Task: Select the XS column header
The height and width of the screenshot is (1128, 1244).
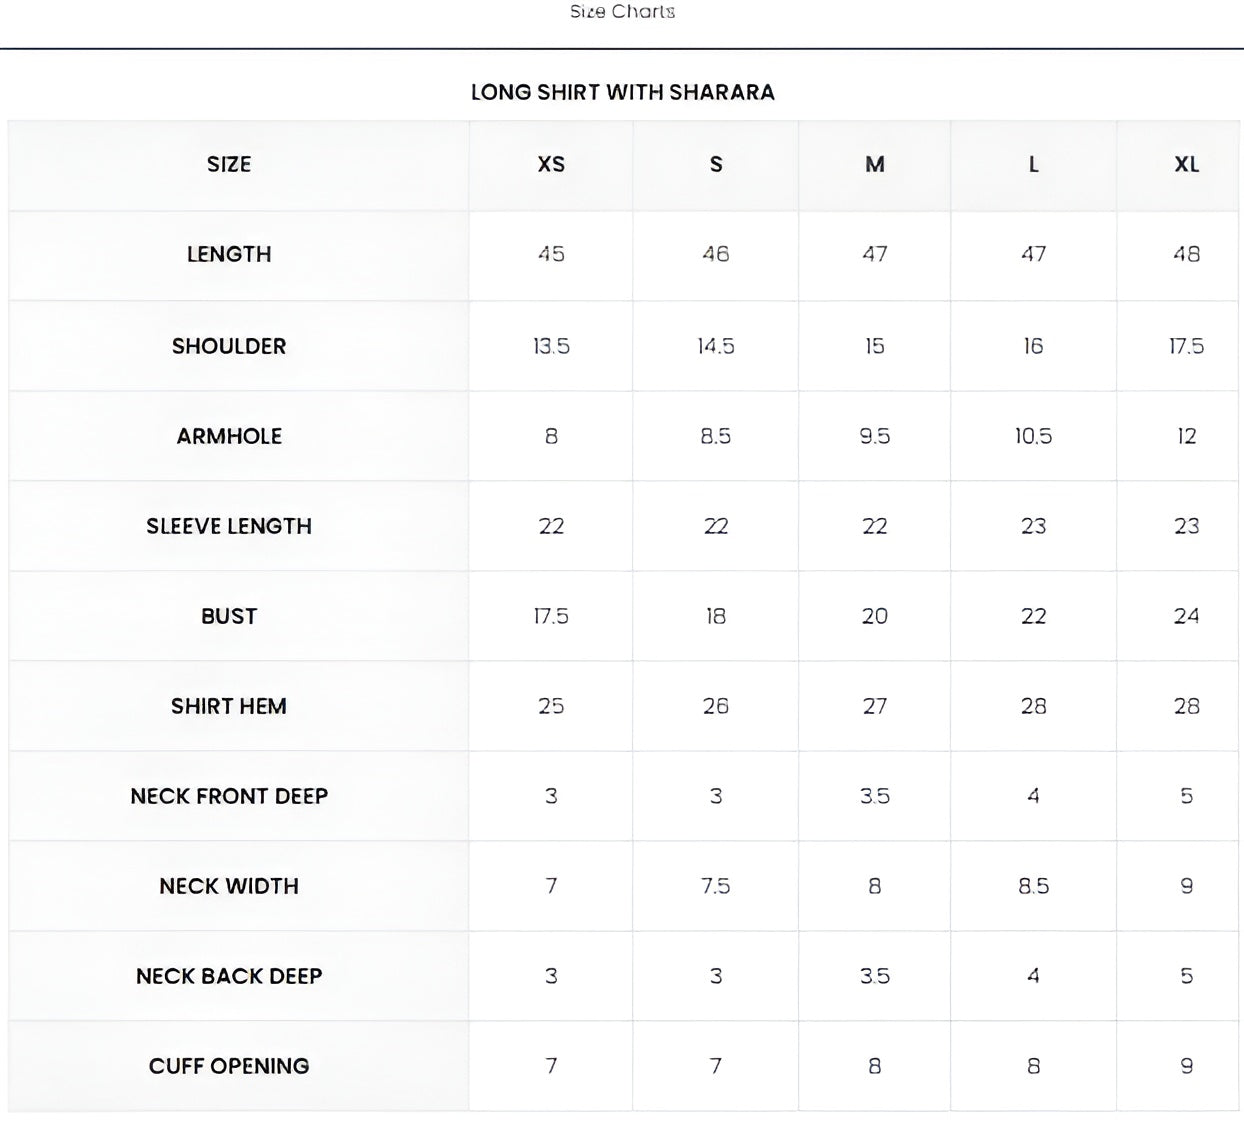Action: pos(551,164)
